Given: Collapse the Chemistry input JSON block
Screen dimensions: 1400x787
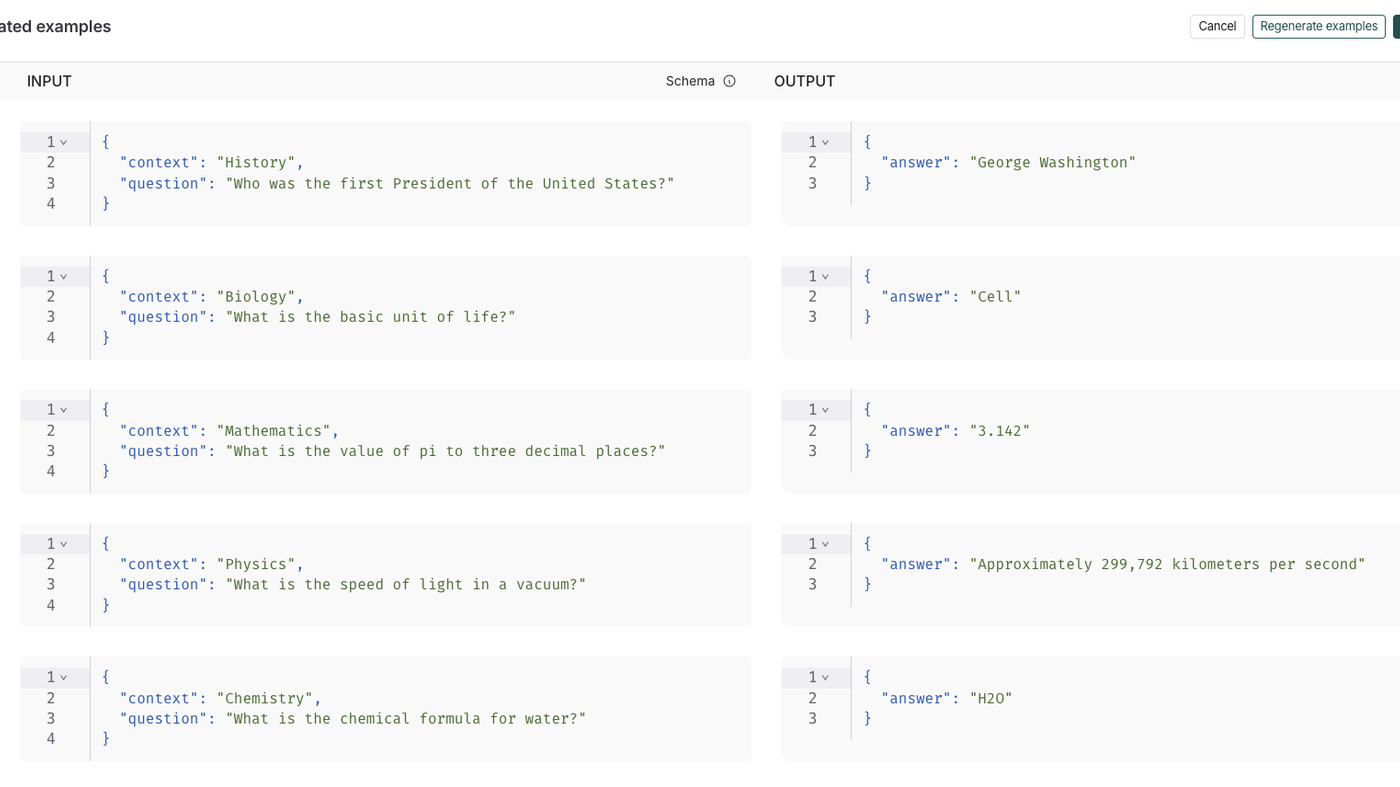Looking at the screenshot, I should pyautogui.click(x=63, y=678).
